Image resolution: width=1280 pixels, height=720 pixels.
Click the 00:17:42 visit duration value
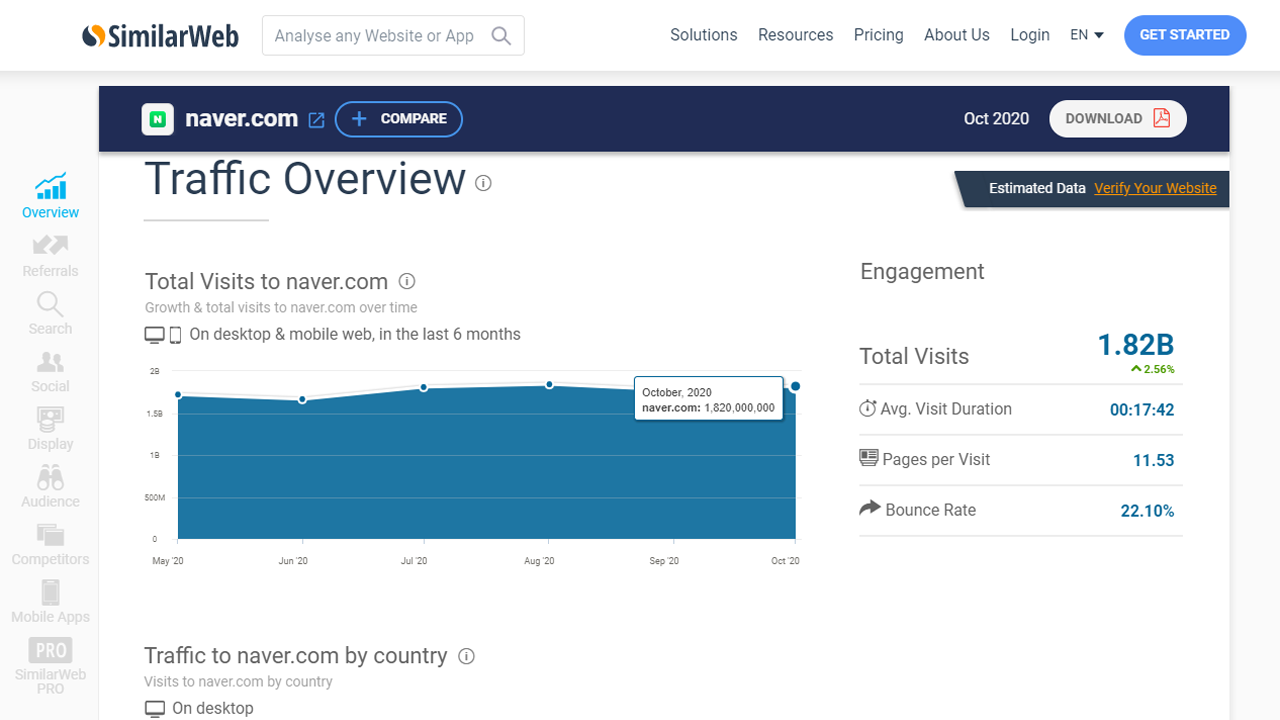tap(1142, 410)
